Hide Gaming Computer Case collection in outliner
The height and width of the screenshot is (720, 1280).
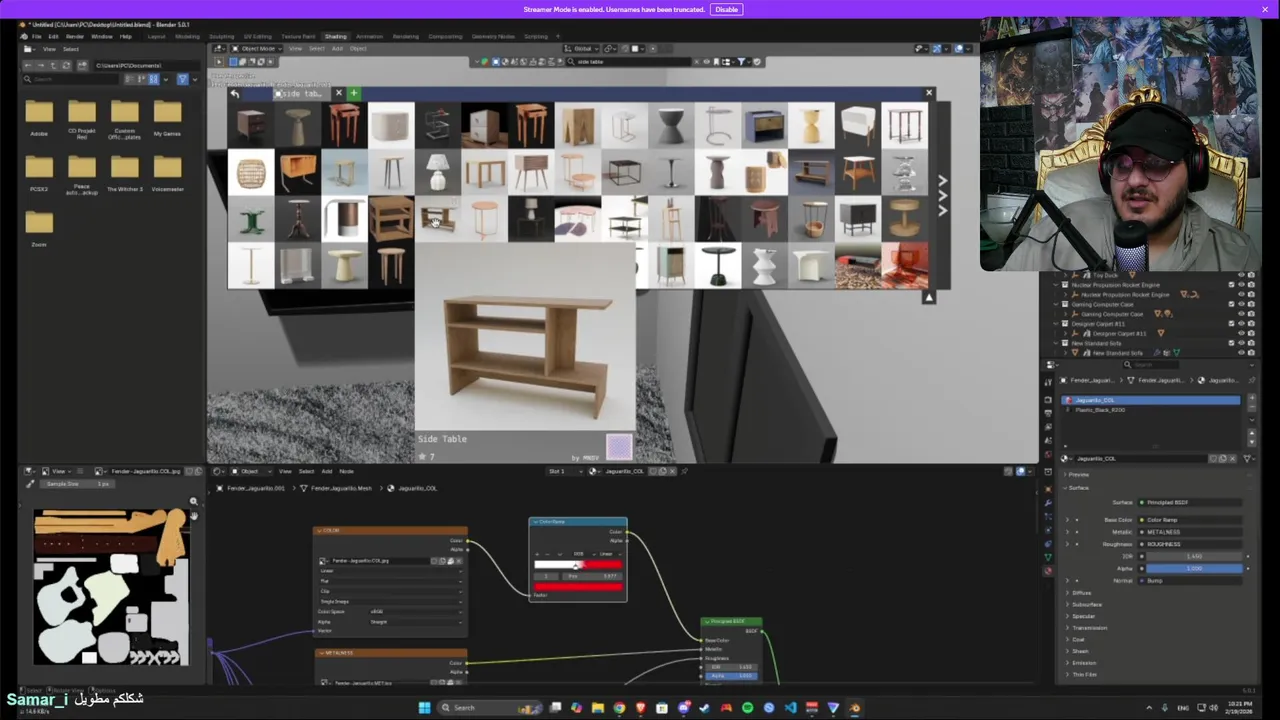point(1241,304)
